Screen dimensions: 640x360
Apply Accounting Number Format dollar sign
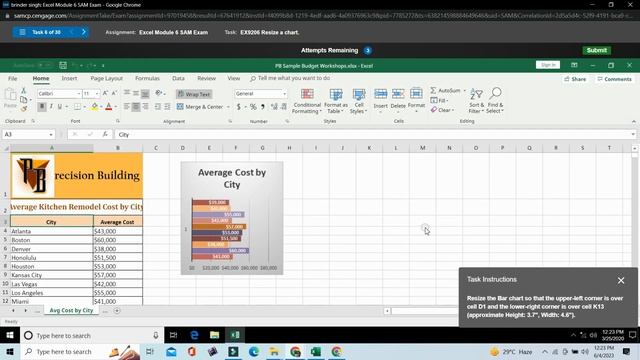pyautogui.click(x=238, y=107)
